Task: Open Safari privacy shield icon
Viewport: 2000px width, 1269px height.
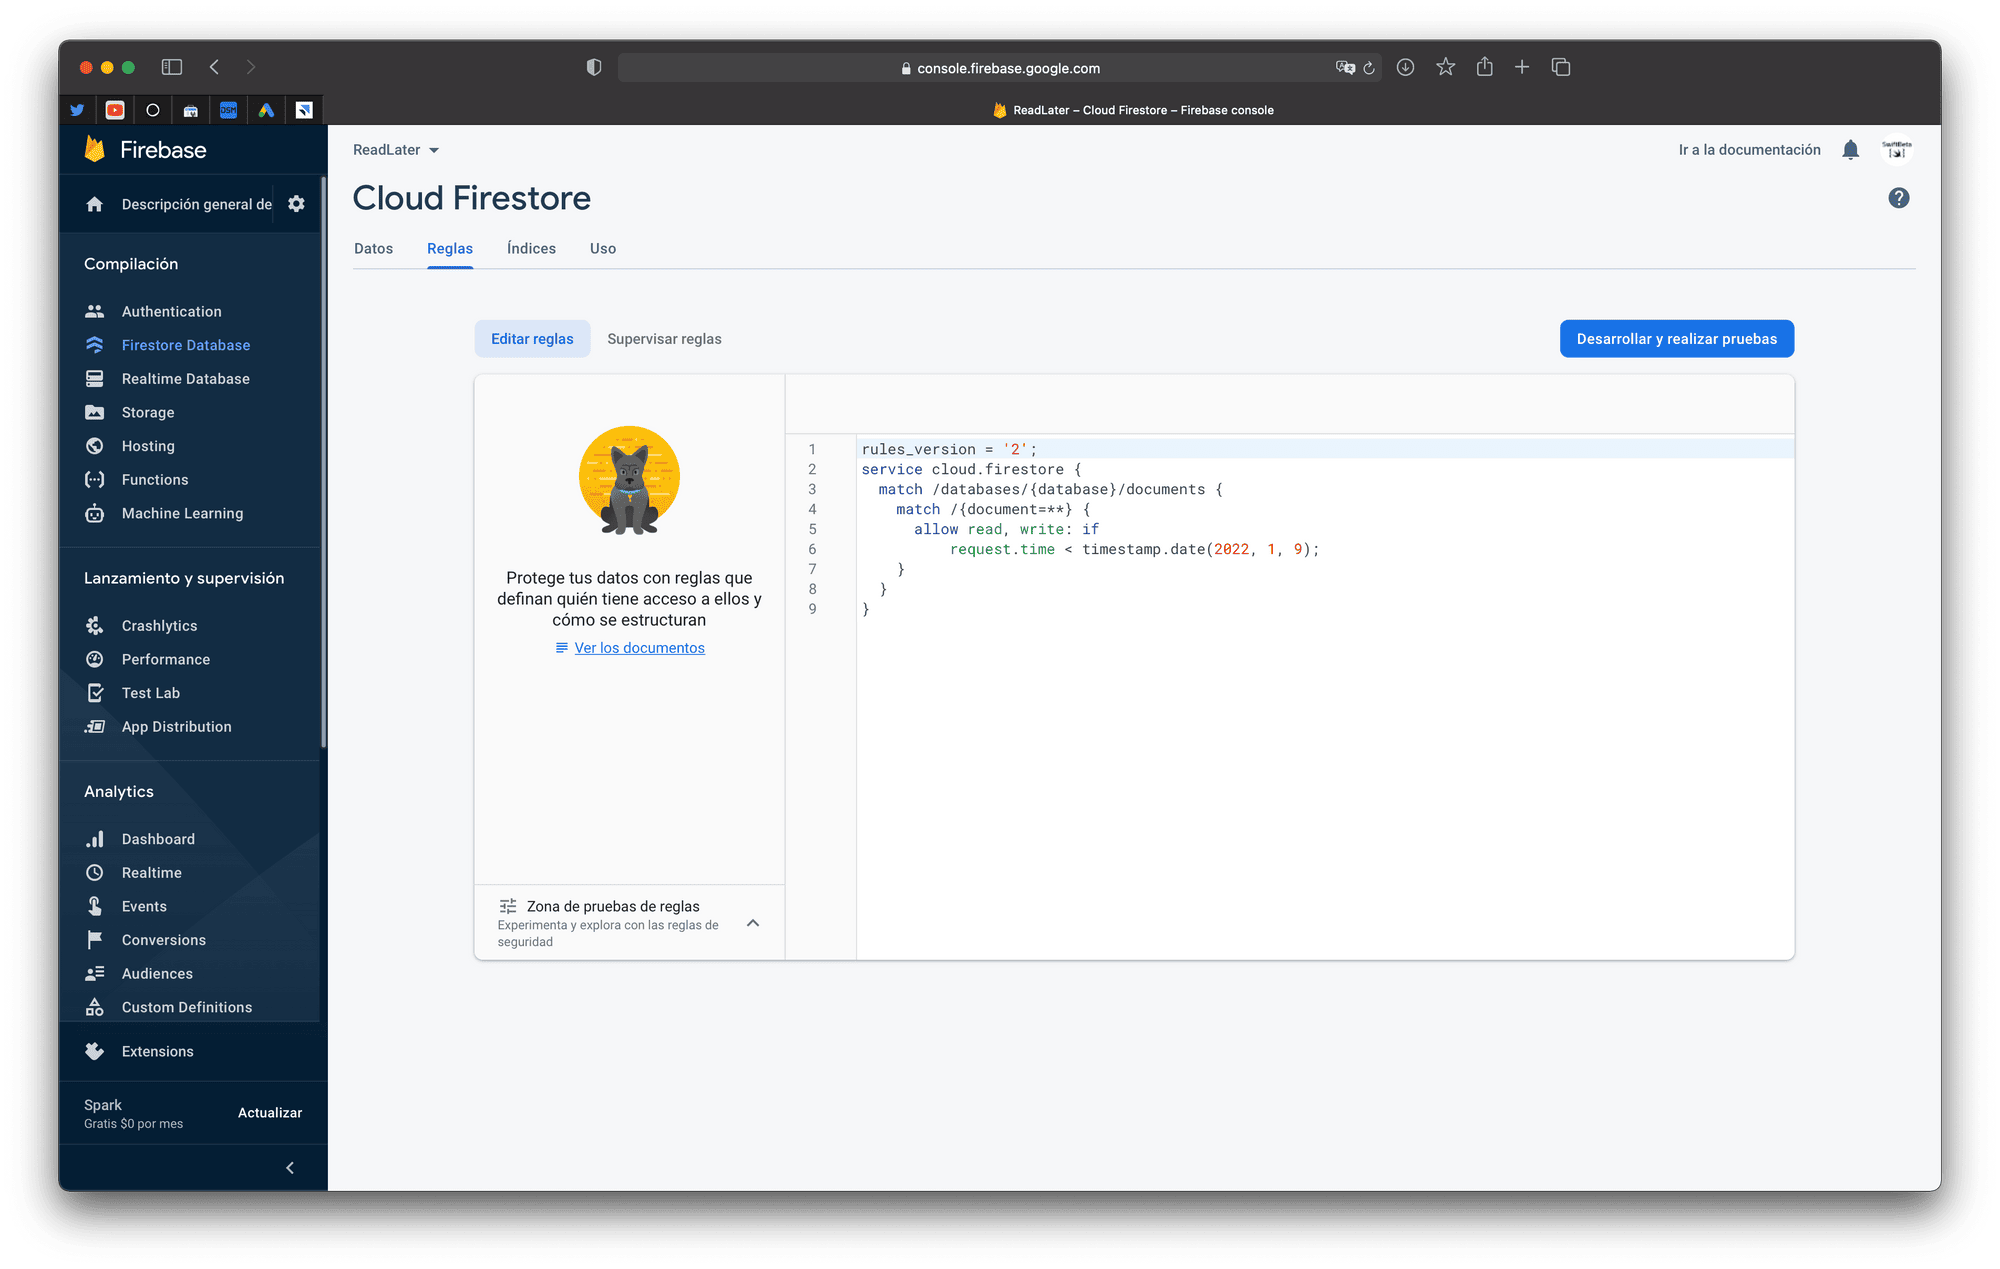Action: click(x=594, y=67)
